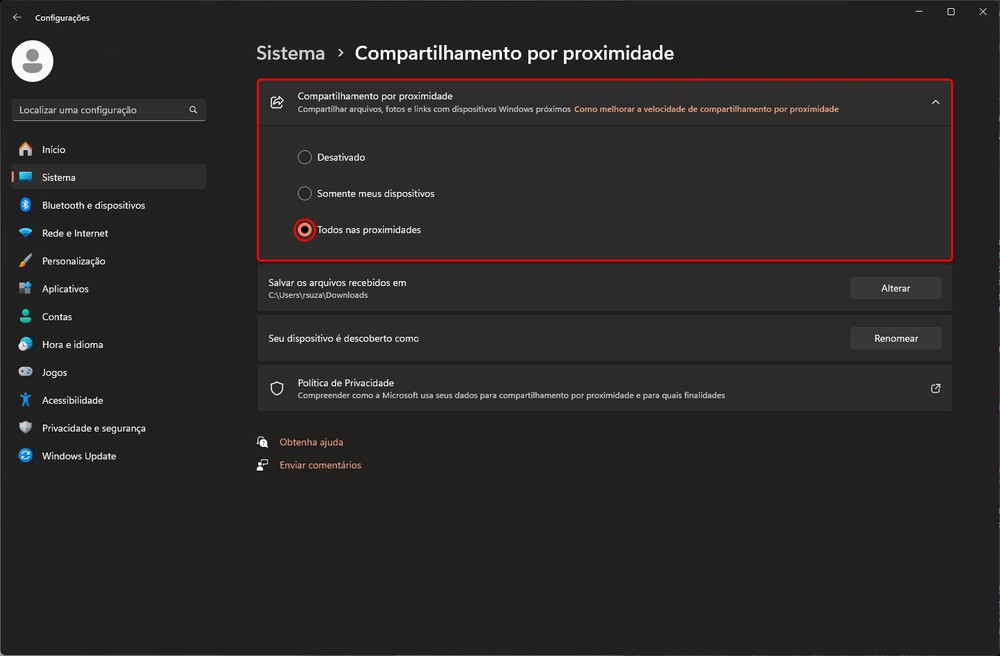
Task: Click the Localizar uma configuração search field
Action: [x=100, y=110]
